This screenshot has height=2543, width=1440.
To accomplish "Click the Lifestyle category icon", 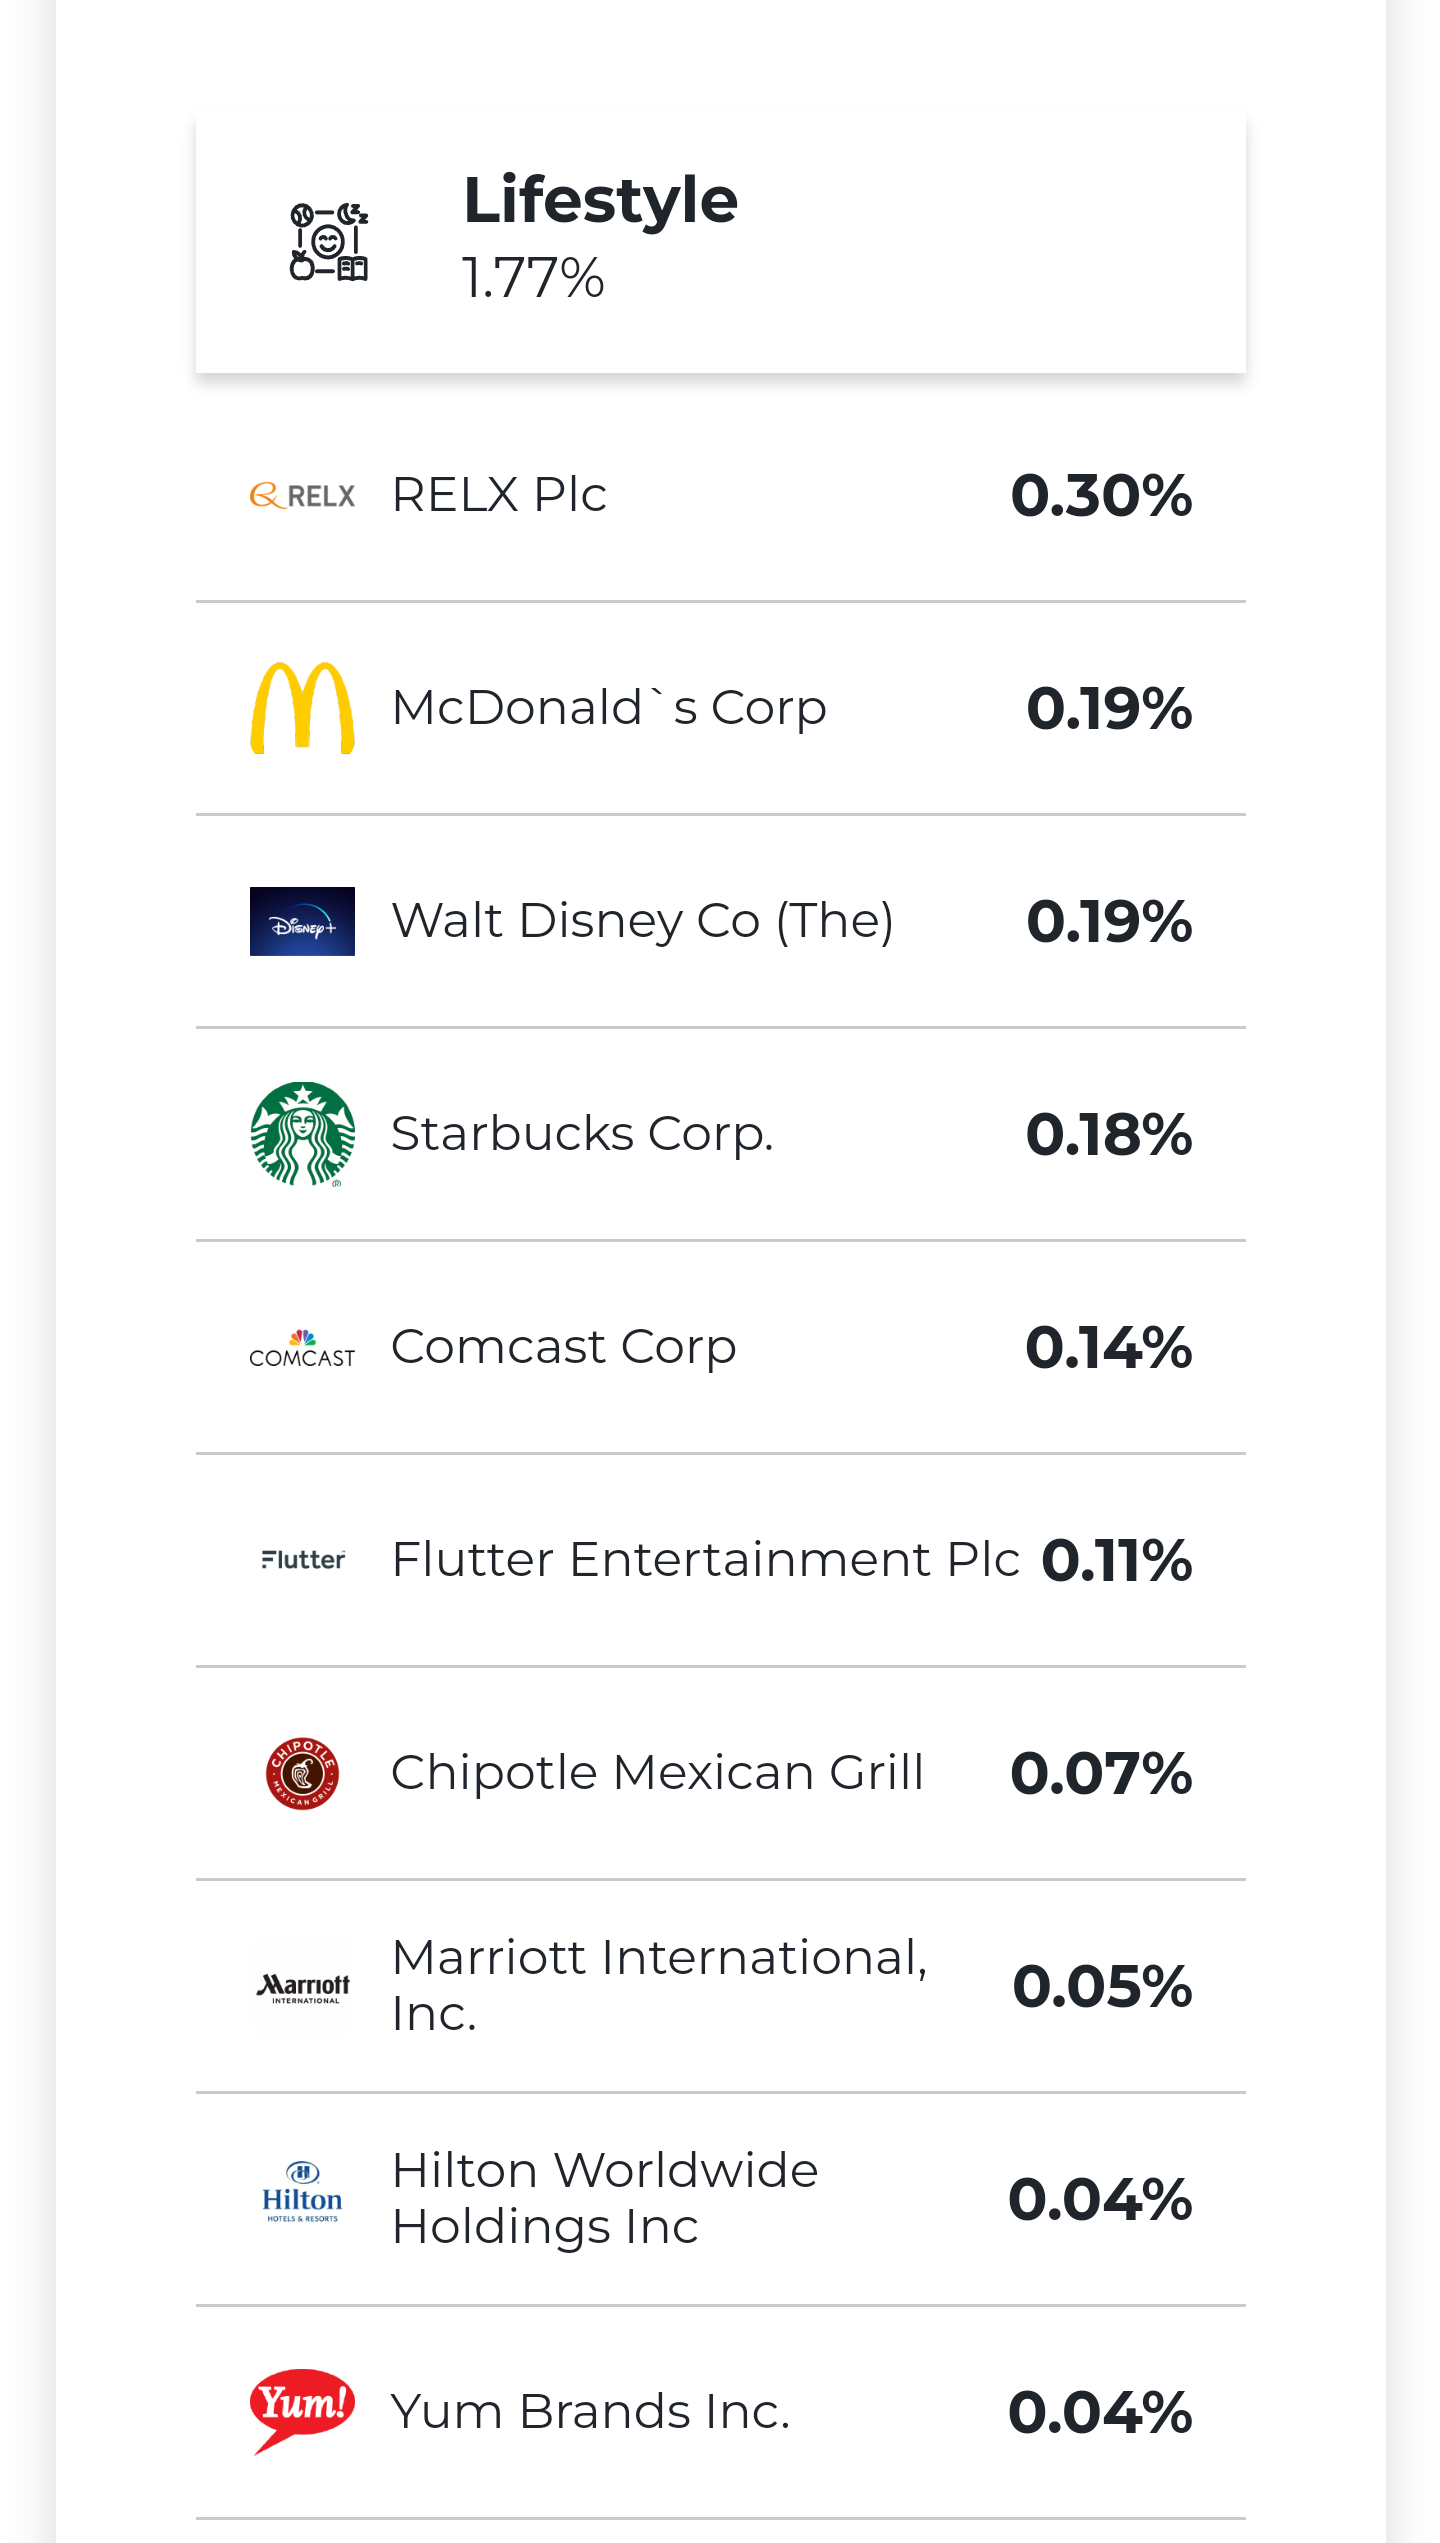I will (x=329, y=242).
